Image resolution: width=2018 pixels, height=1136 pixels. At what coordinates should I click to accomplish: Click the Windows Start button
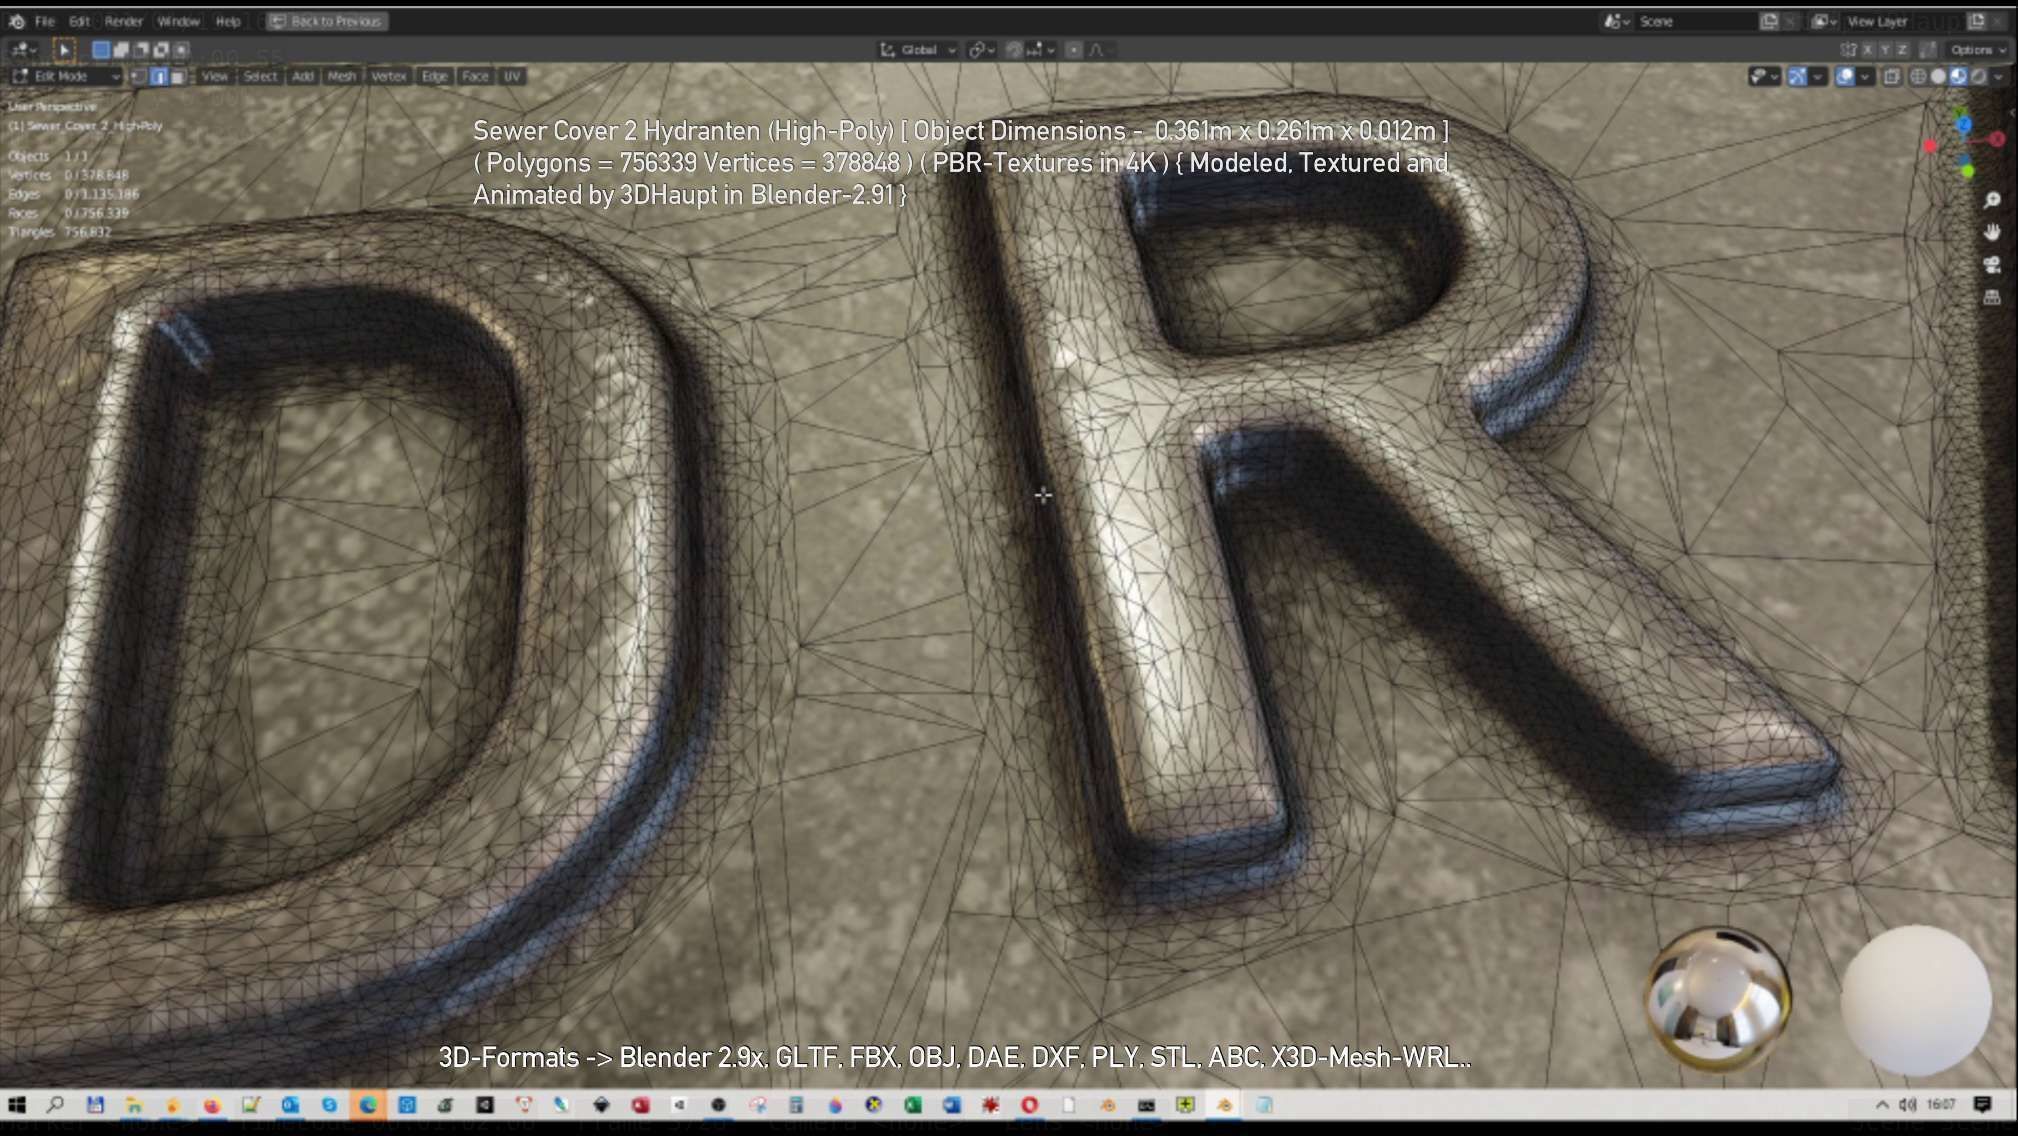point(17,1104)
